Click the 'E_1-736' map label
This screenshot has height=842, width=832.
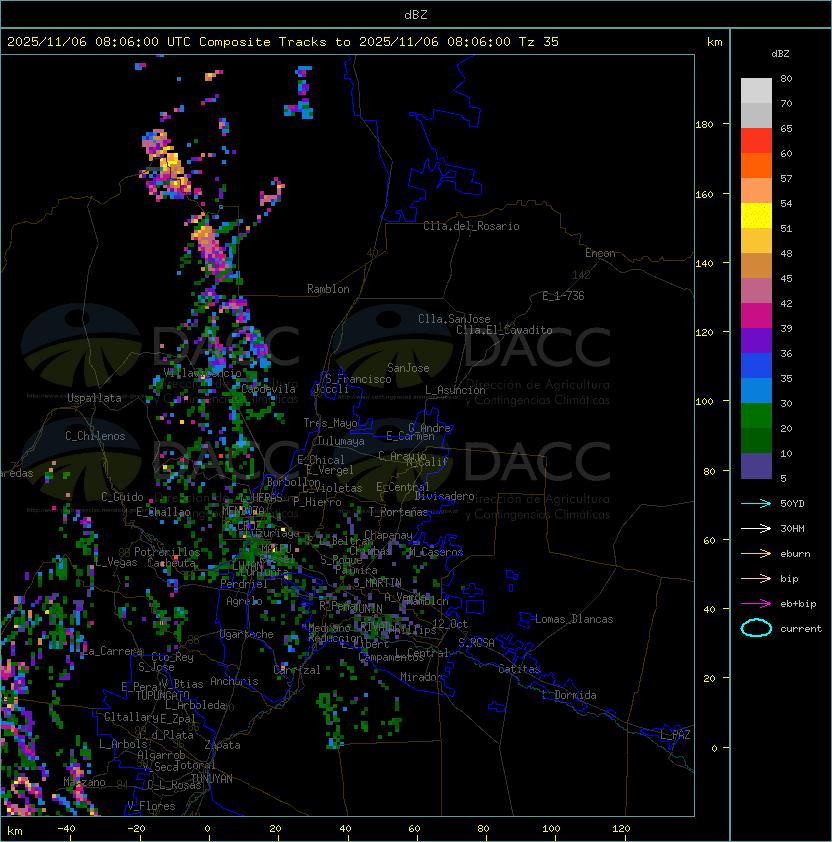[563, 296]
